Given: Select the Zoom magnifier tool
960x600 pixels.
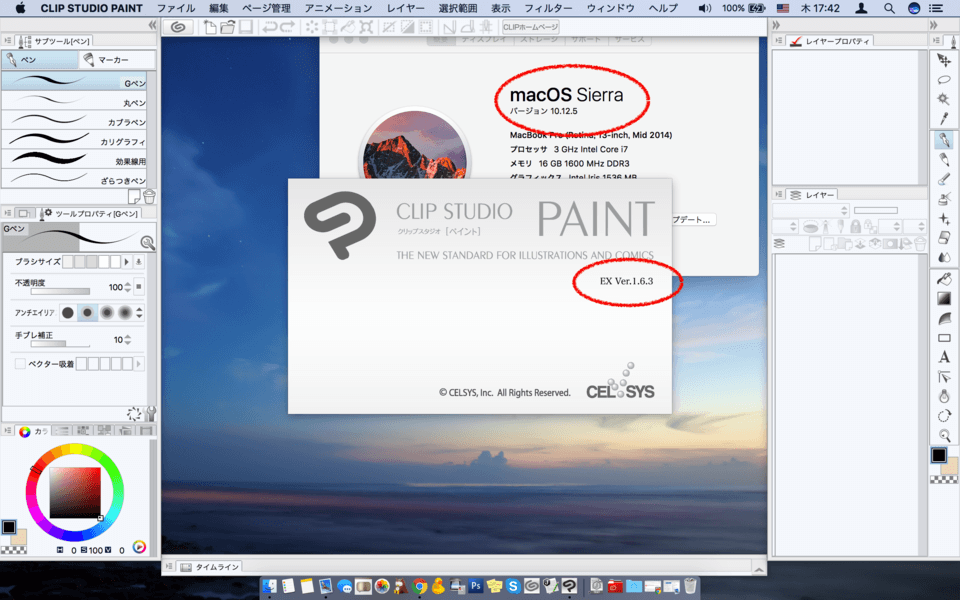Looking at the screenshot, I should (x=944, y=435).
